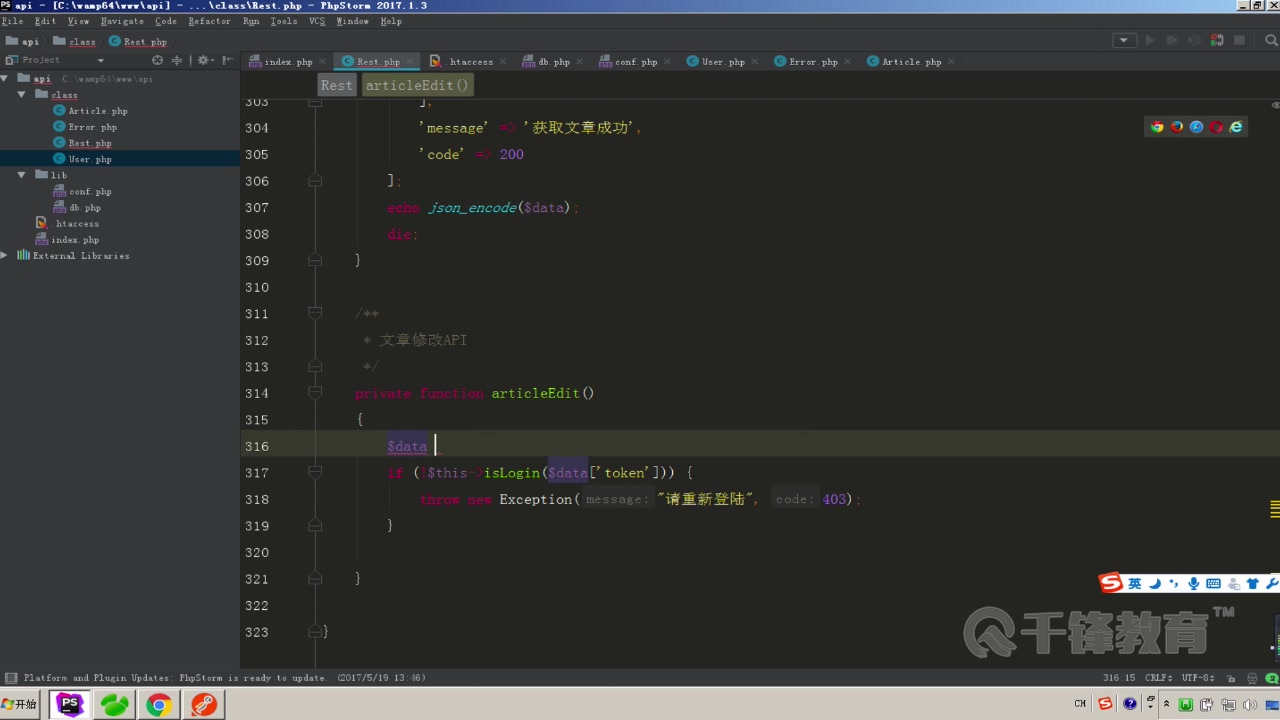This screenshot has height=720, width=1280.
Task: Click UTF-8 encoding in status bar
Action: pyautogui.click(x=1198, y=678)
